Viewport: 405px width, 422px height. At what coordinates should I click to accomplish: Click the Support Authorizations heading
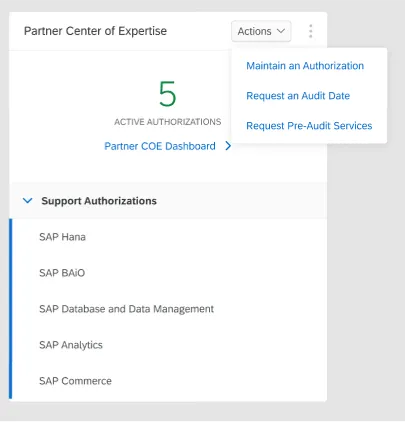[x=99, y=201]
